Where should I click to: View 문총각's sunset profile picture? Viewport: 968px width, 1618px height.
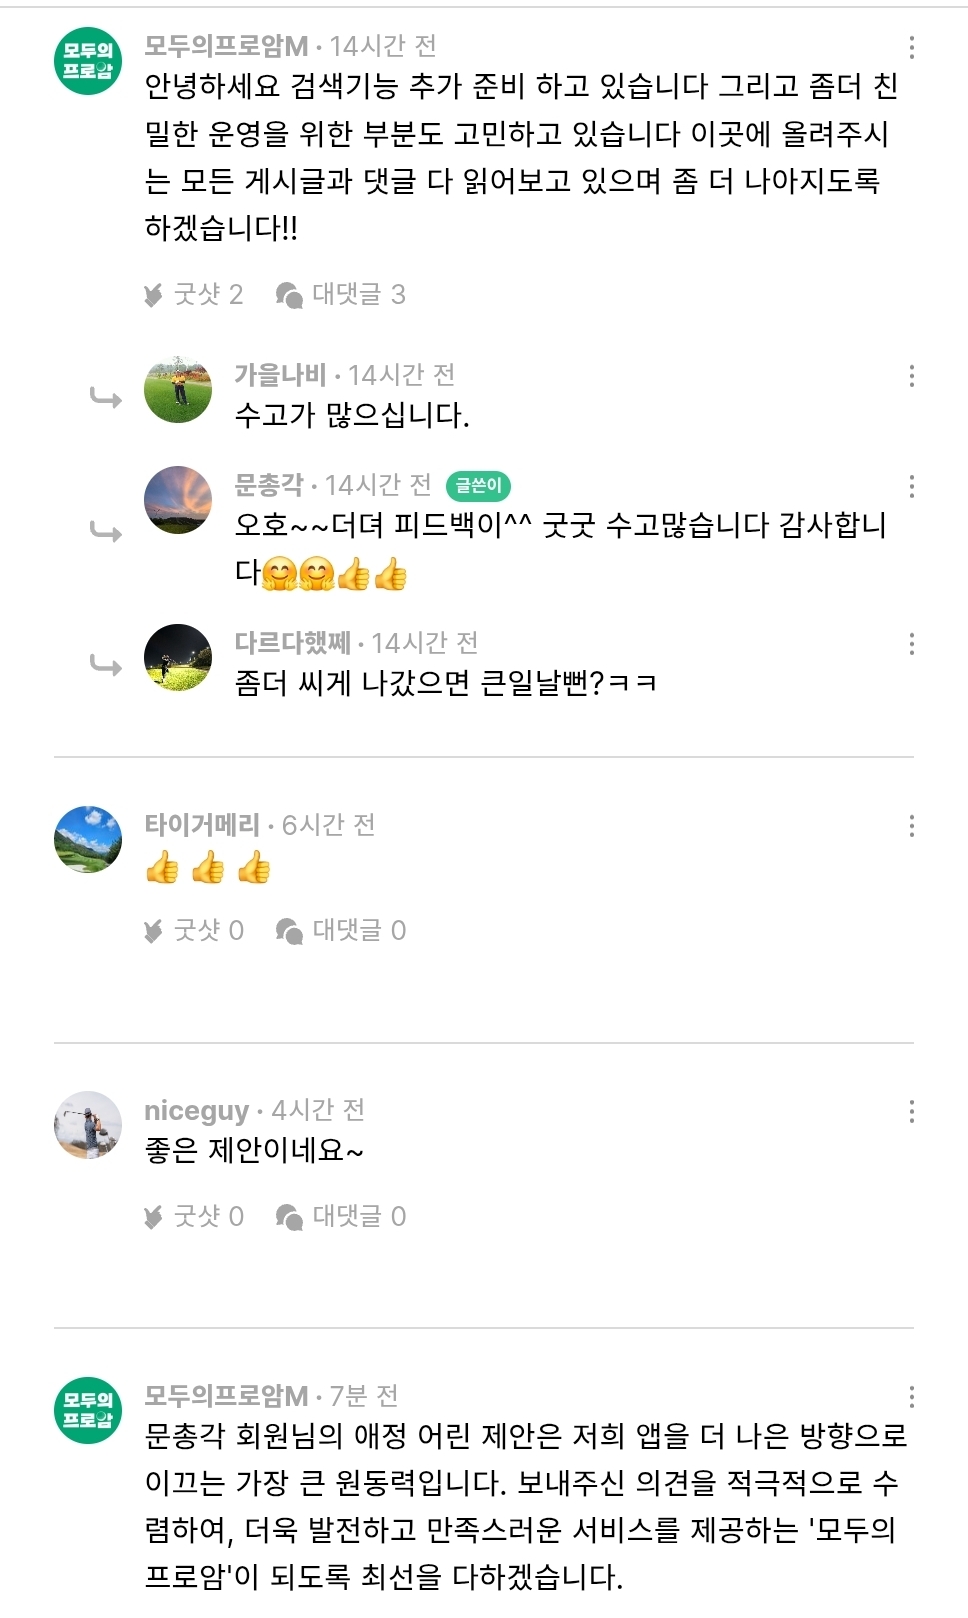click(x=178, y=499)
